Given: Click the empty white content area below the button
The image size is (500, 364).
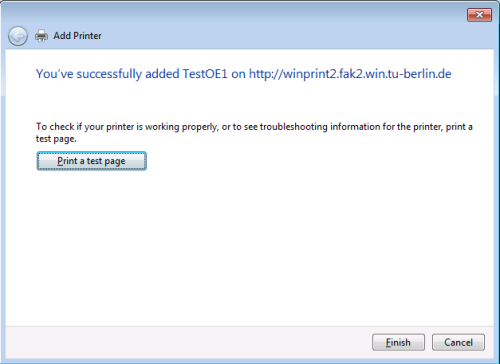Looking at the screenshot, I should pos(249,247).
